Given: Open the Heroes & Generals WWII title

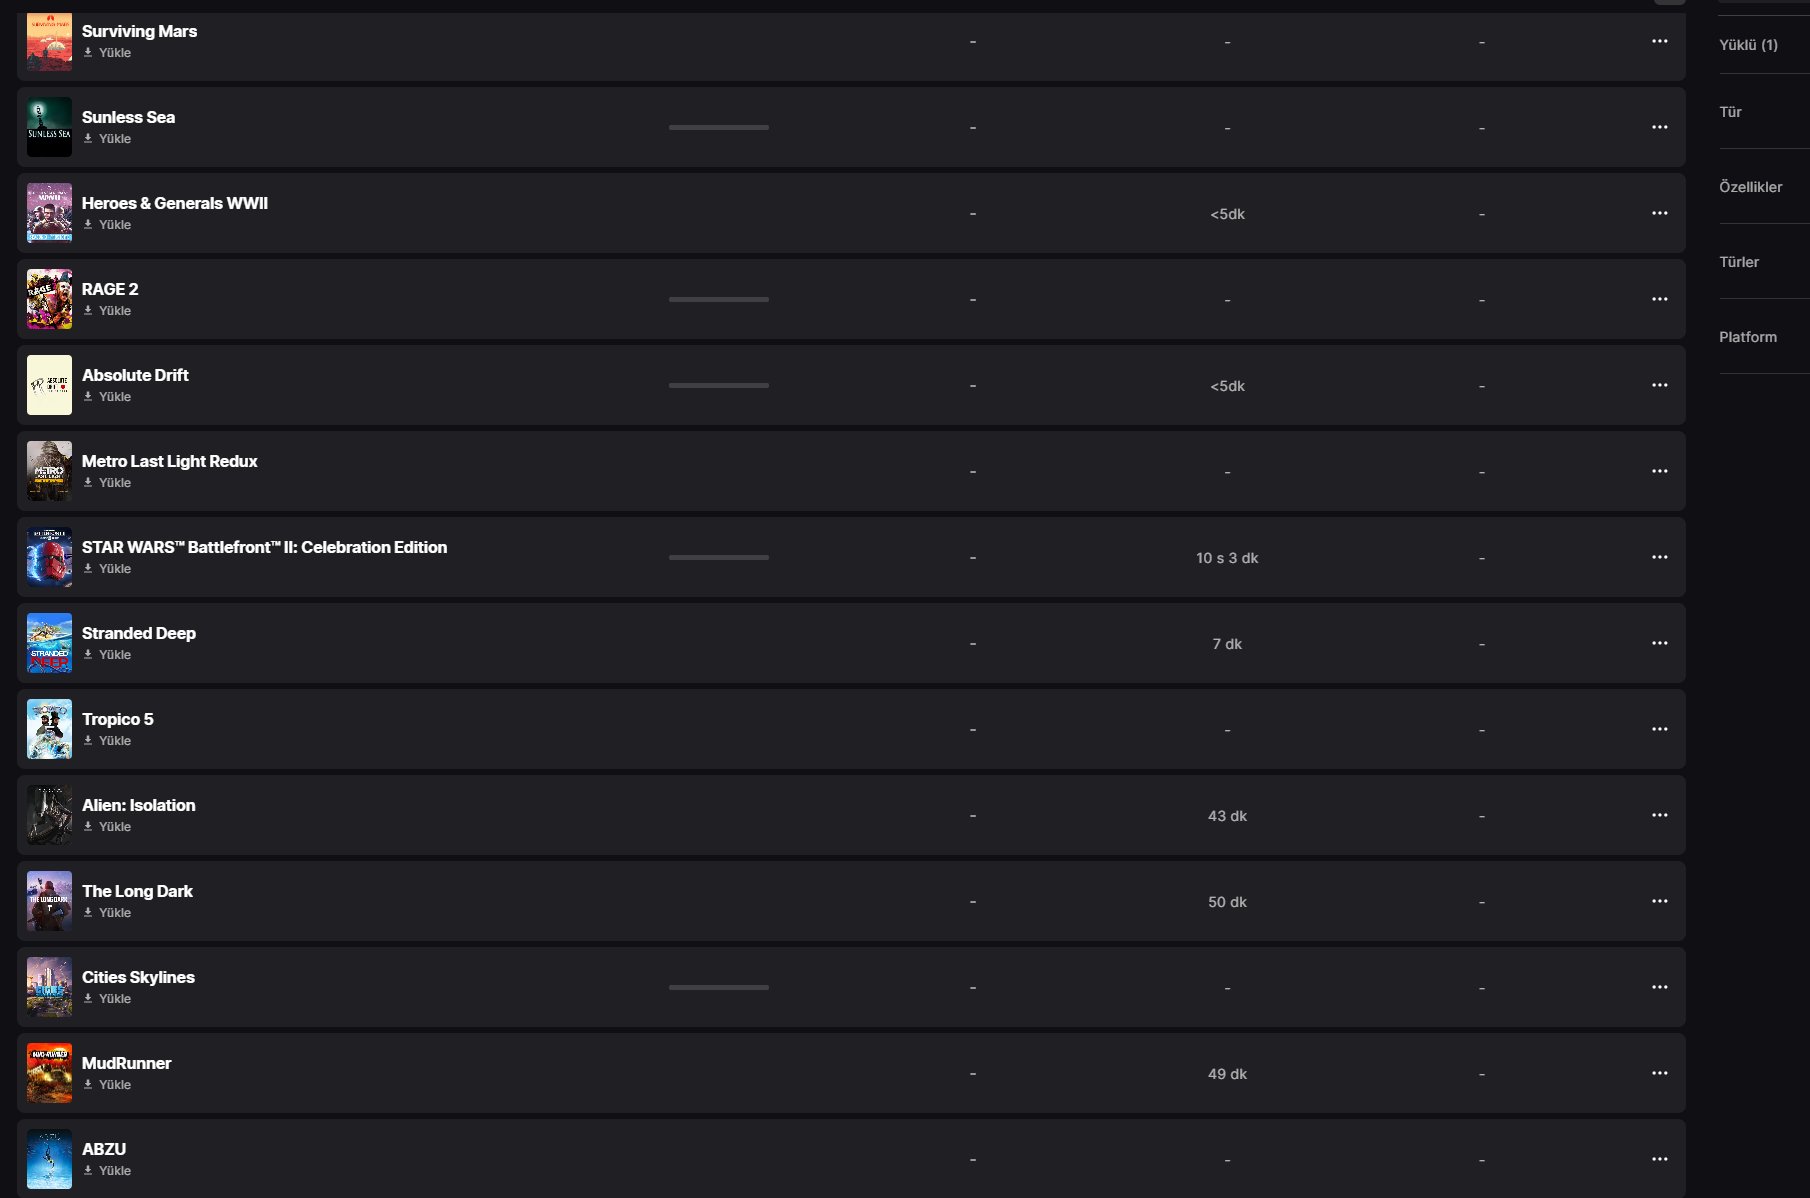Looking at the screenshot, I should point(174,203).
